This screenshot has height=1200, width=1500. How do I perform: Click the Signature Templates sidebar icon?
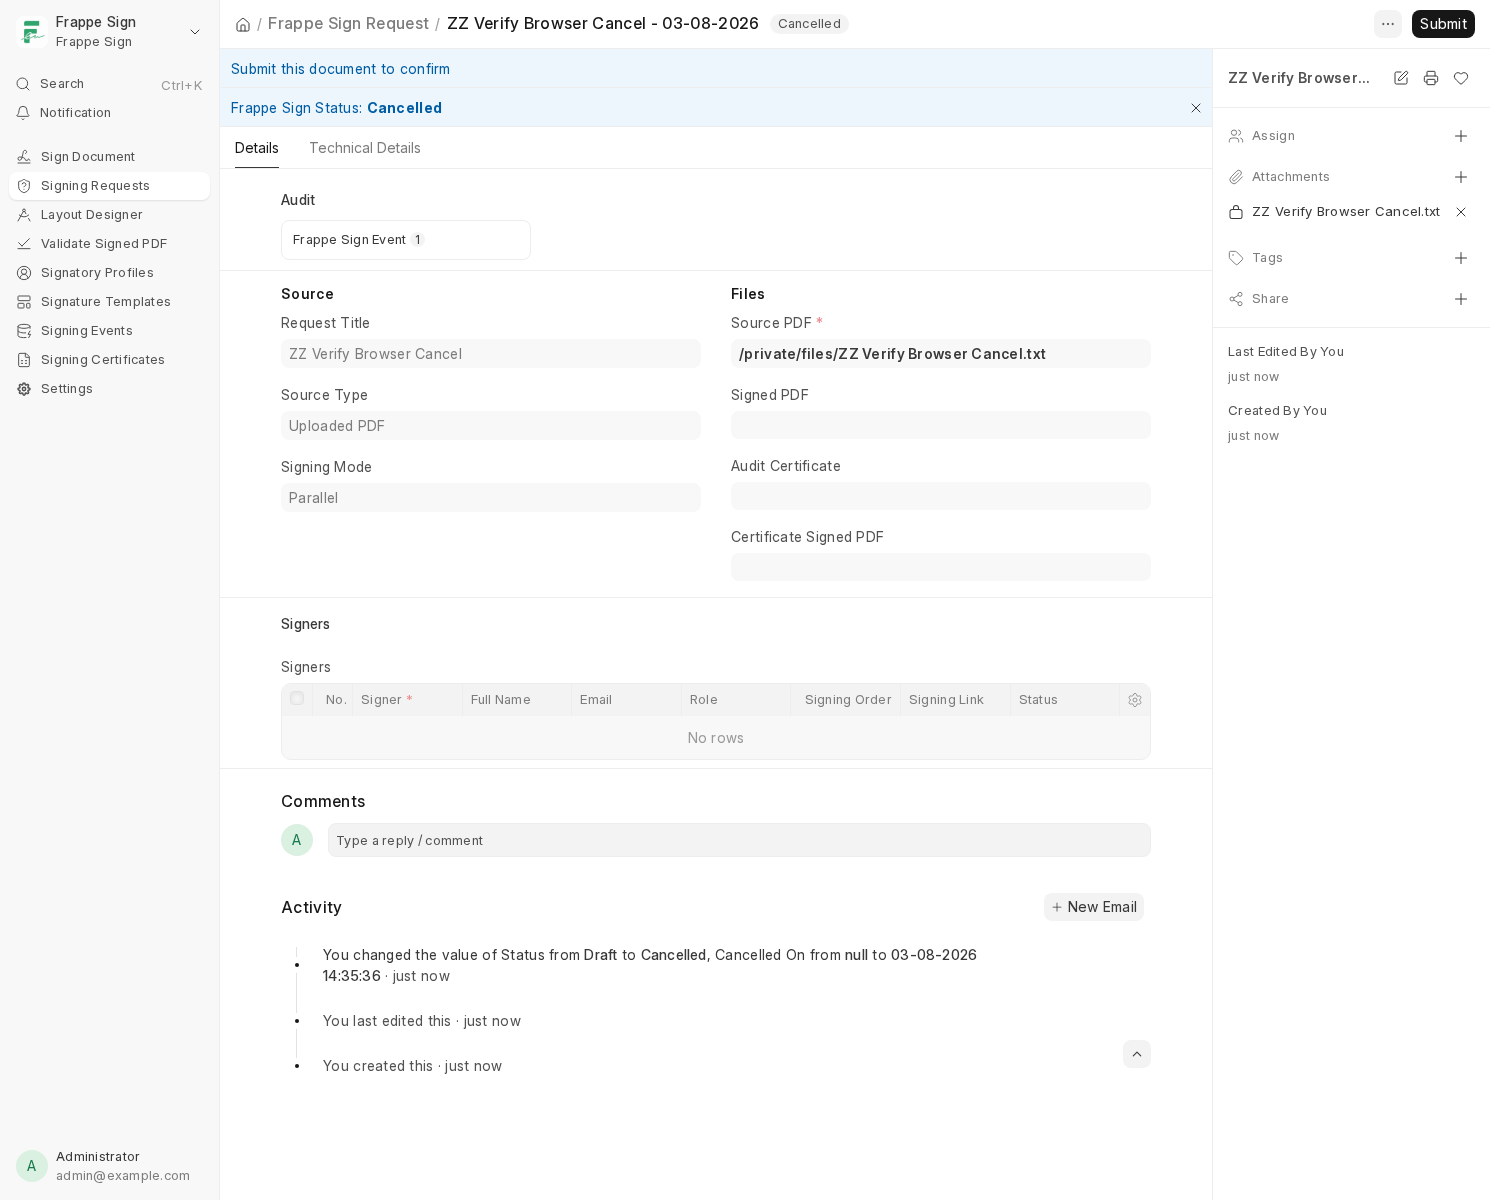24,302
